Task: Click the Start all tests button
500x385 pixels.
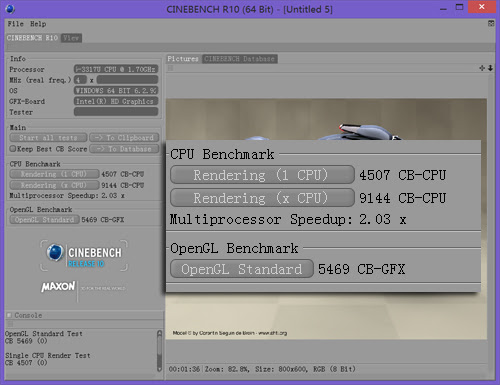Action: click(48, 138)
